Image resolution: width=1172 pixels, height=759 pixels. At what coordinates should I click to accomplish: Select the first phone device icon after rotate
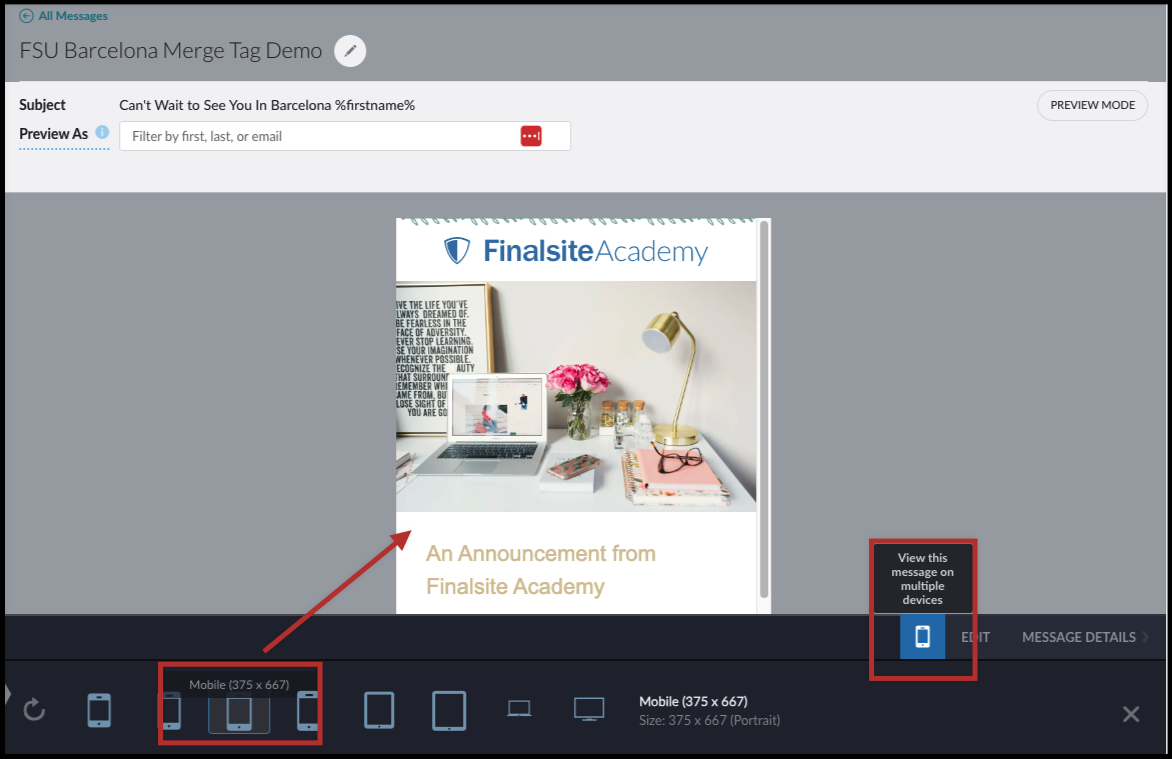point(99,710)
